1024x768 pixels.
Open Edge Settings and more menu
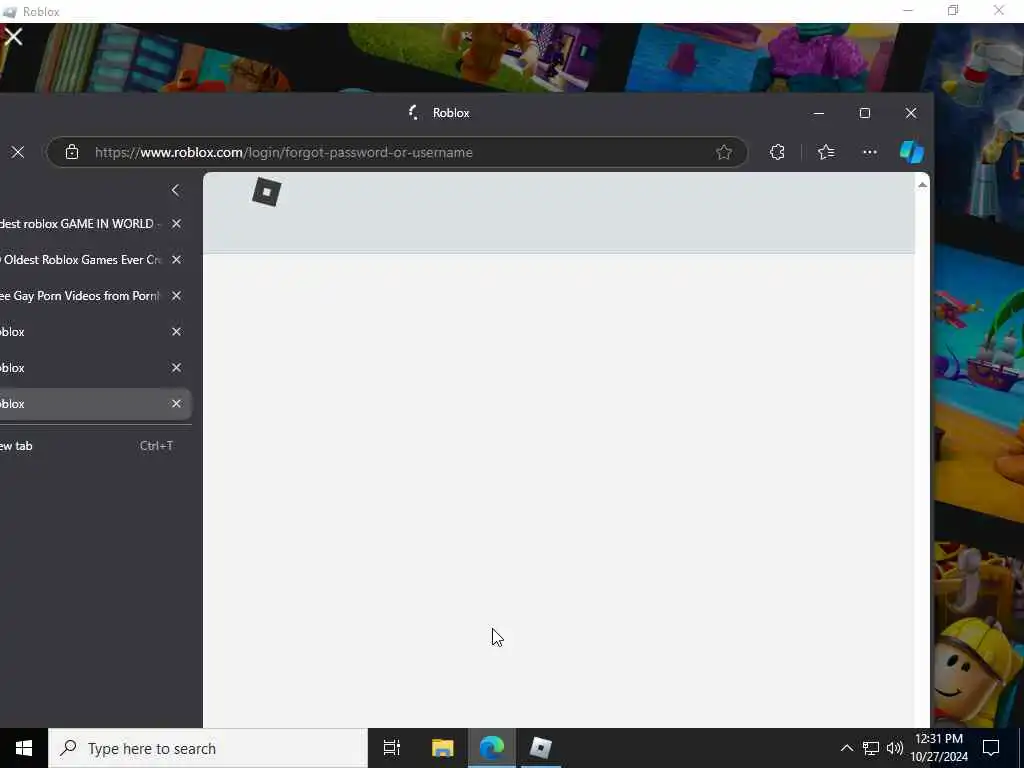tap(870, 152)
